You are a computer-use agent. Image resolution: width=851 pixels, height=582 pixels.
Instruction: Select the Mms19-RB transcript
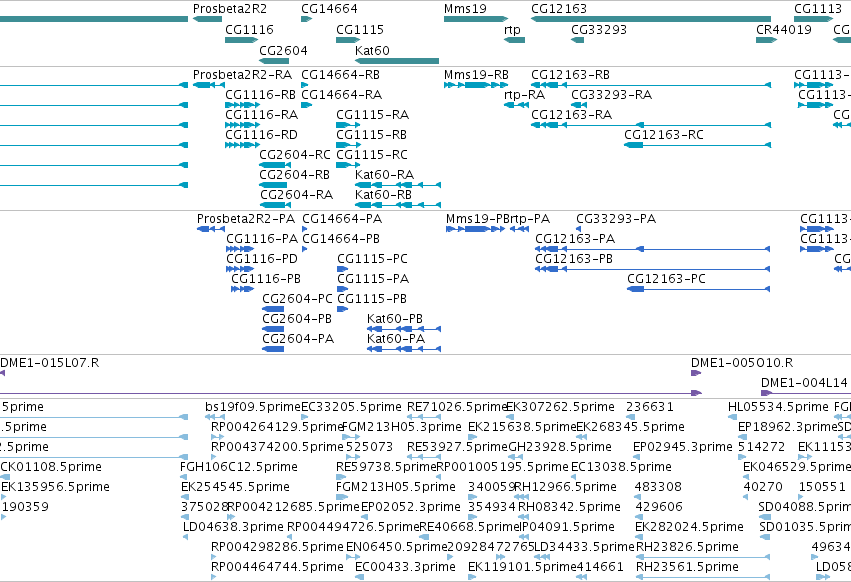point(476,85)
